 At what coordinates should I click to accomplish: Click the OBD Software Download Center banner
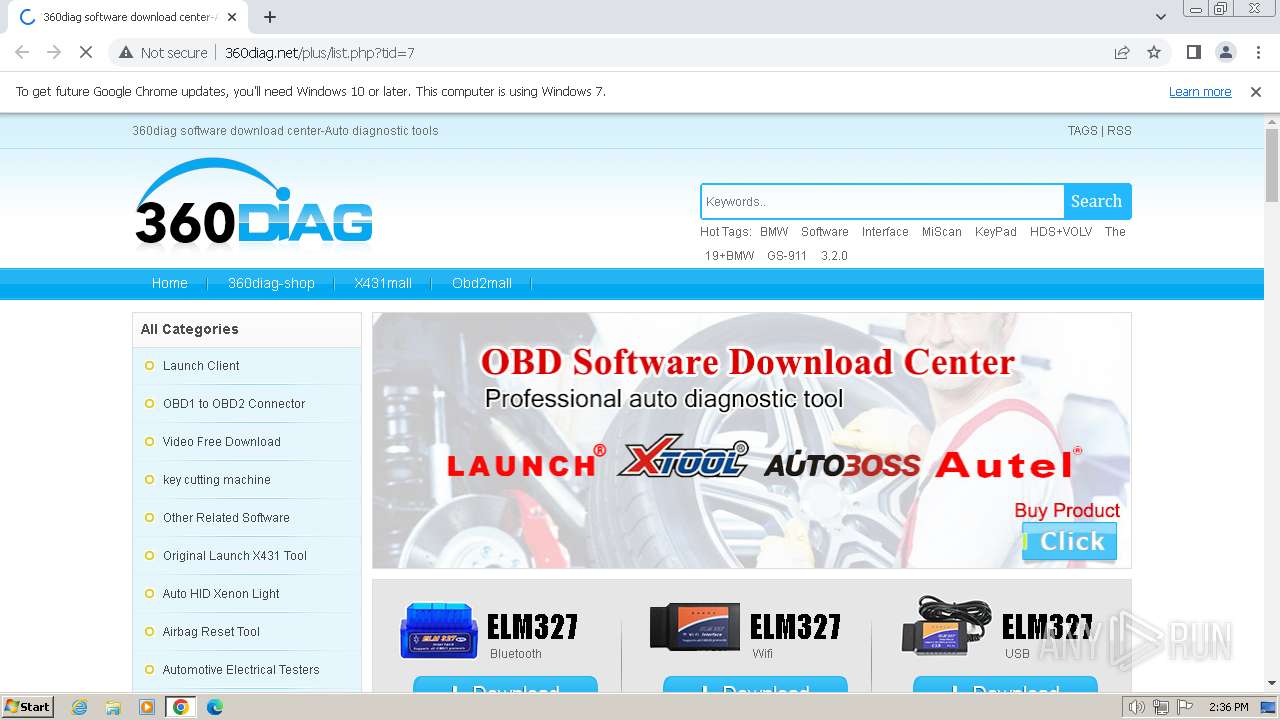click(752, 441)
